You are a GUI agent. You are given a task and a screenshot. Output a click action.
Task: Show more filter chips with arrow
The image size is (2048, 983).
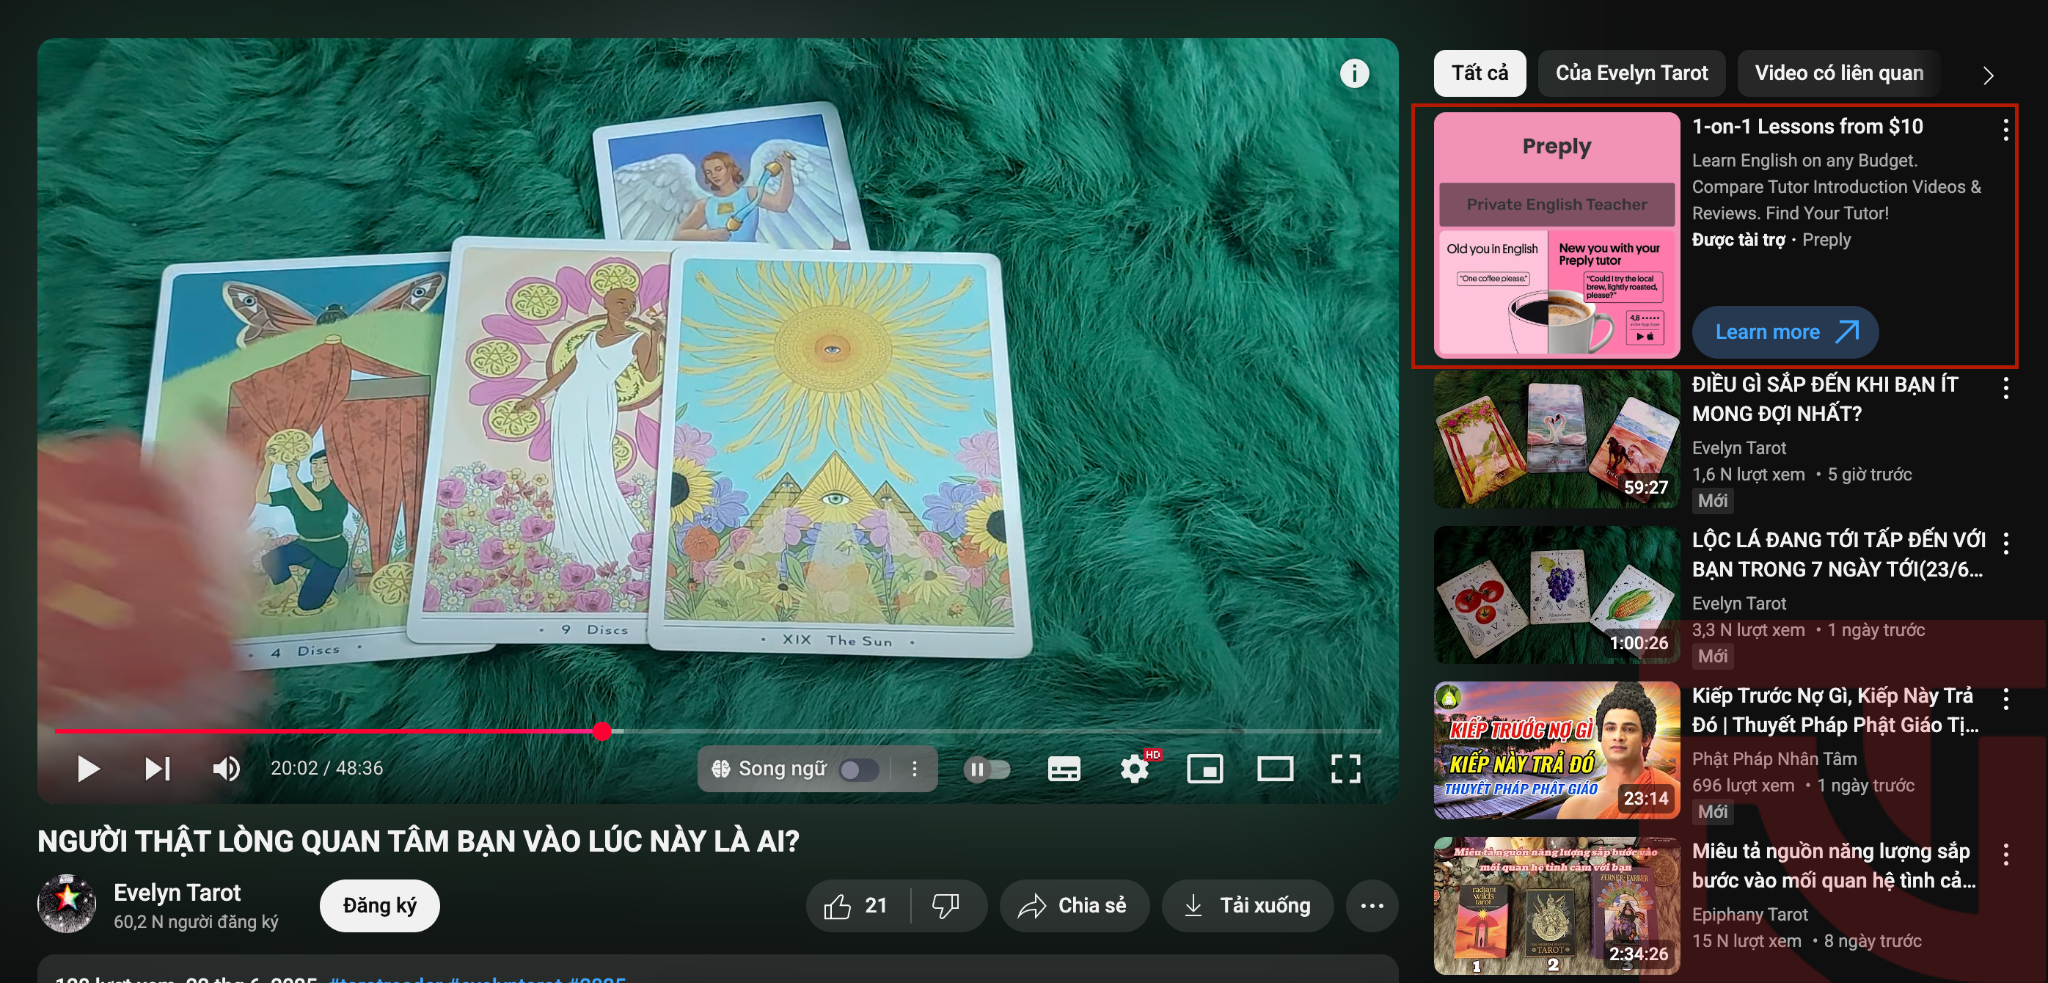pos(1988,75)
